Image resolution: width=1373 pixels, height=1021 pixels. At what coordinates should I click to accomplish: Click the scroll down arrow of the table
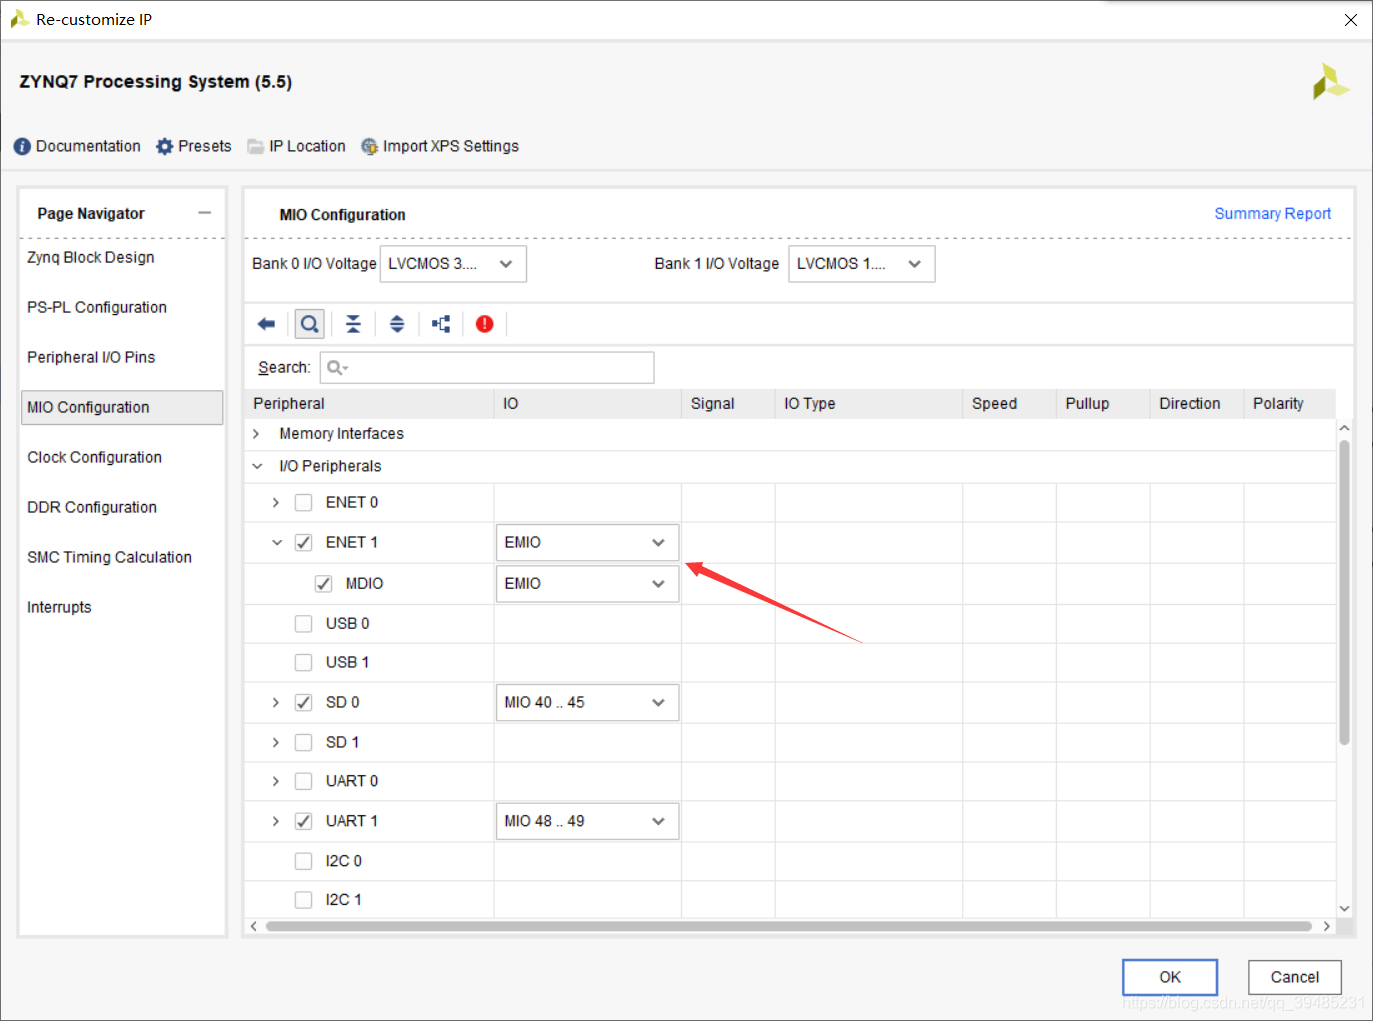(1345, 909)
